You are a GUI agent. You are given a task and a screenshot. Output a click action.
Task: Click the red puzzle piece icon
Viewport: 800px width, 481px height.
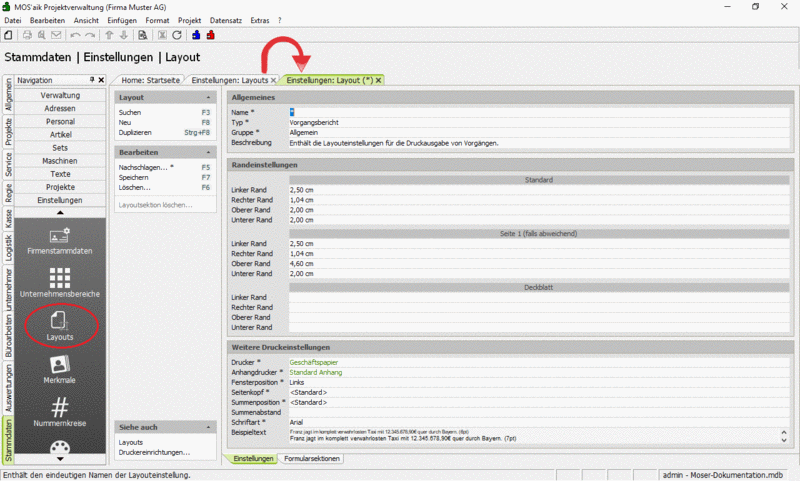211,35
